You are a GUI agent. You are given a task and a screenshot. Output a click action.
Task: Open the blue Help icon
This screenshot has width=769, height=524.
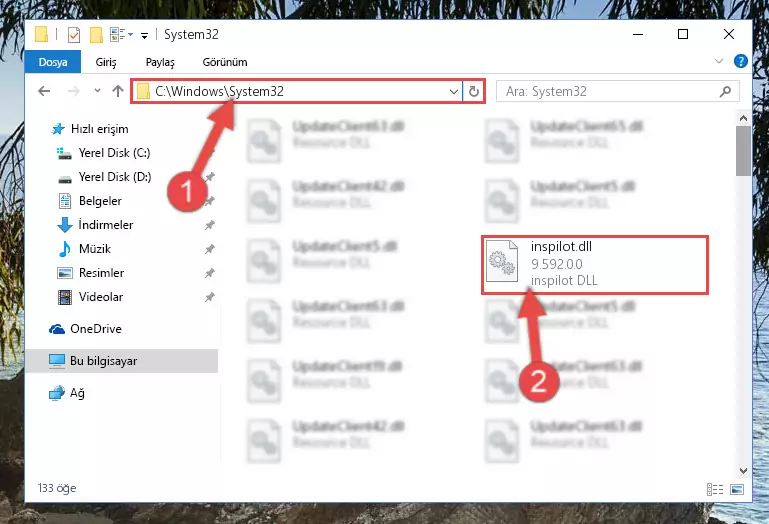(741, 61)
